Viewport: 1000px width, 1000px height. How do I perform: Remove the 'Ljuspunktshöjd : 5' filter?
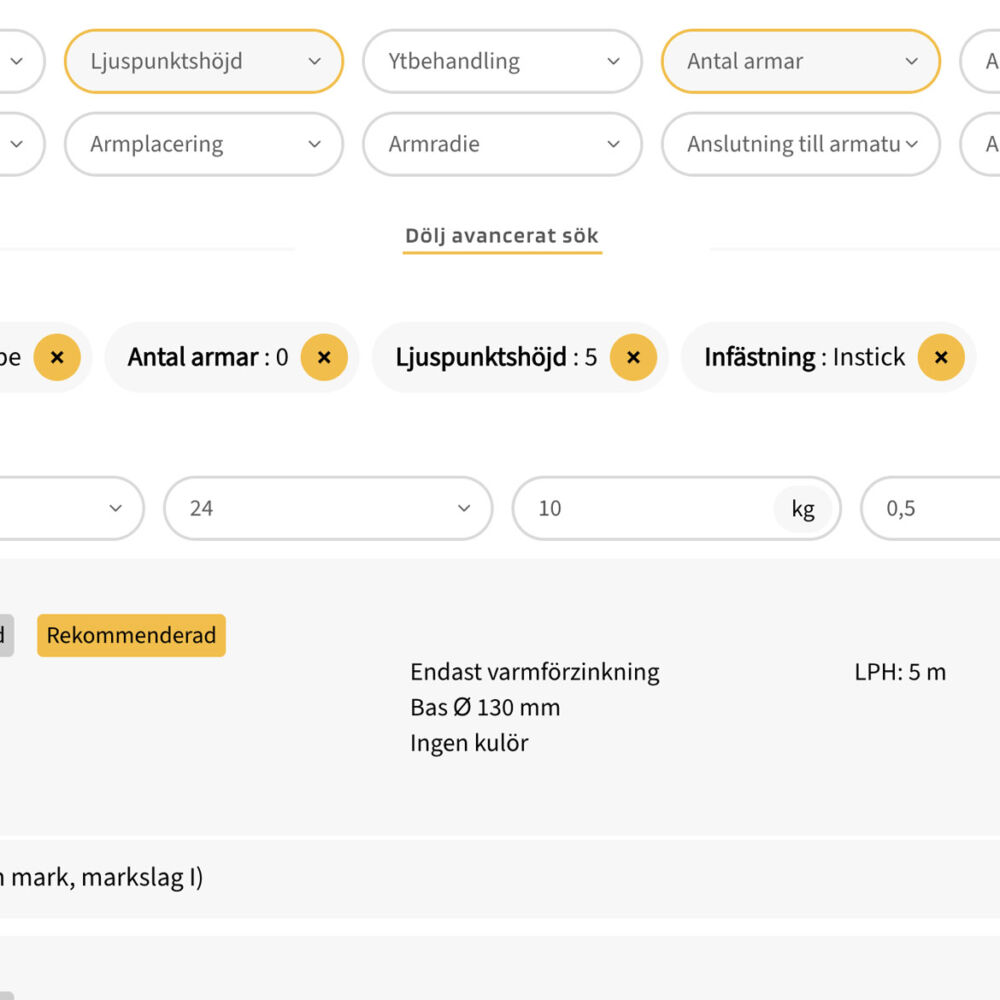coord(633,357)
